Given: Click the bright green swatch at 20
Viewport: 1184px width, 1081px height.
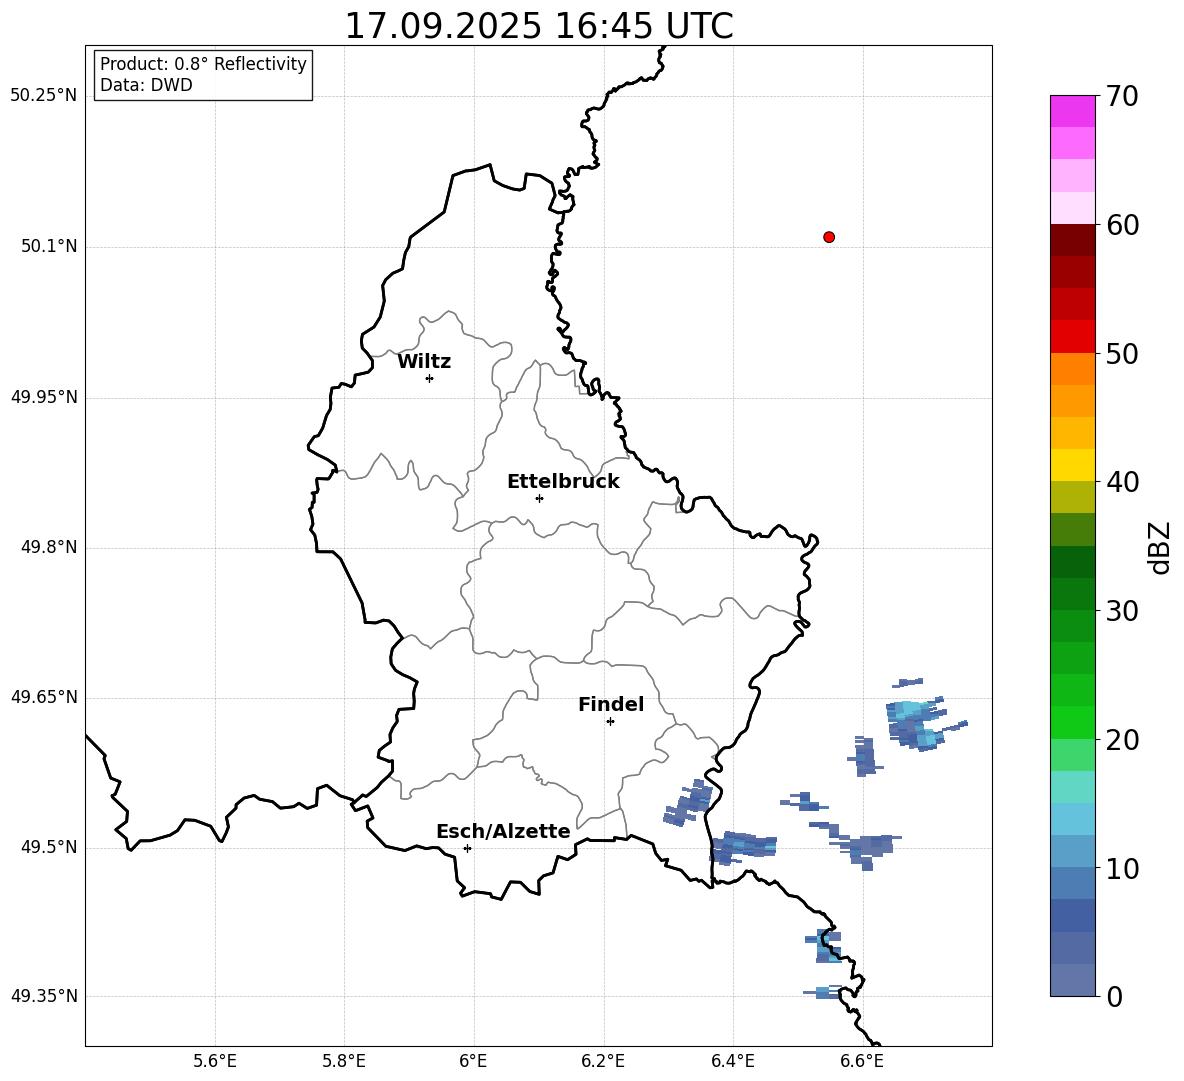Looking at the screenshot, I should tap(1072, 722).
